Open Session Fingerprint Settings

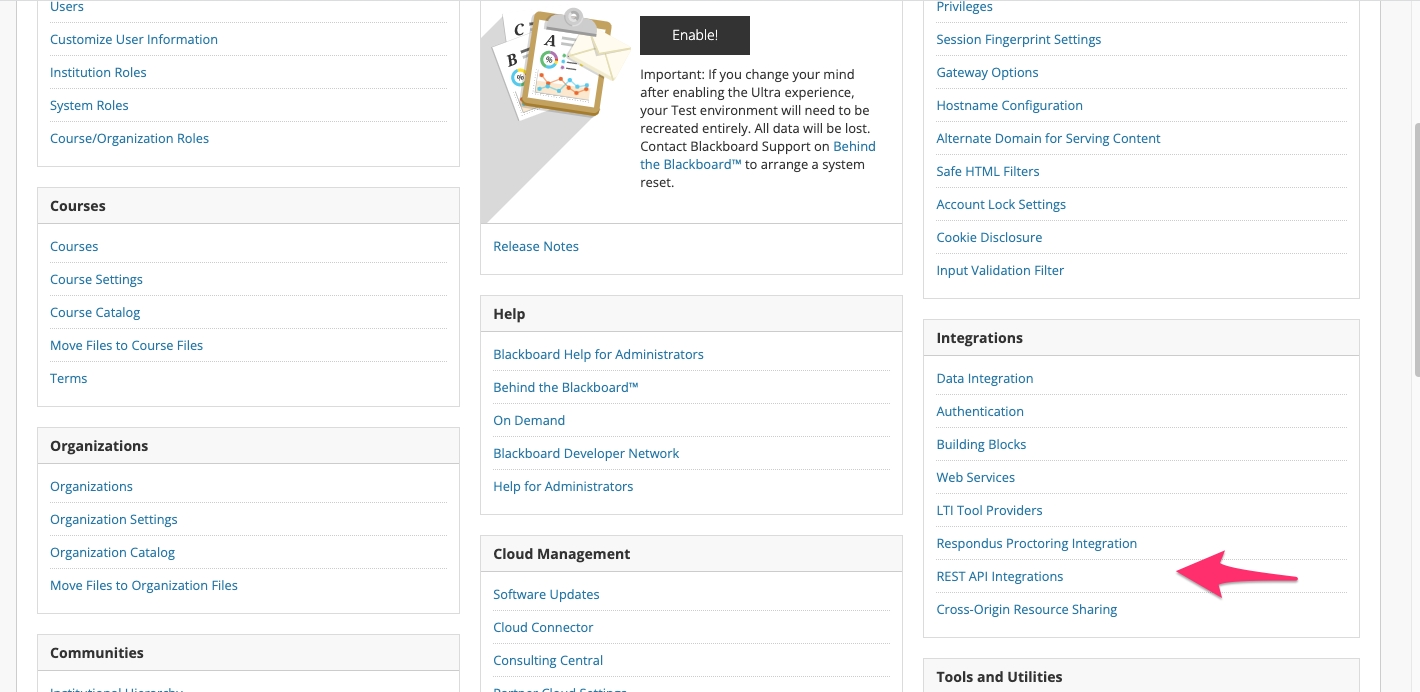point(1018,39)
